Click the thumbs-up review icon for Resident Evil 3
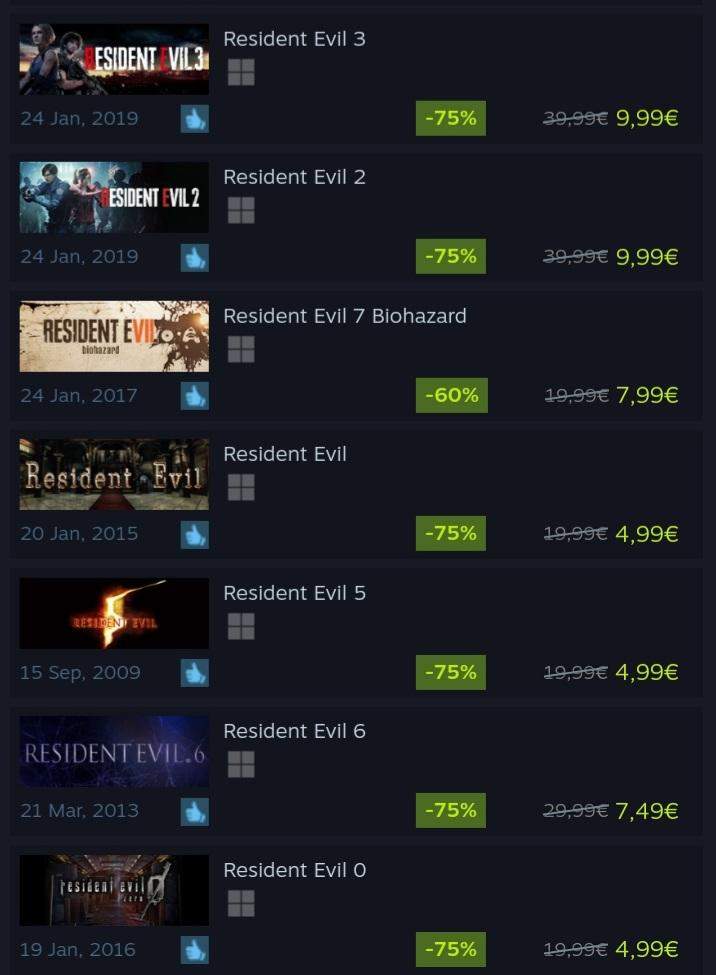Image resolution: width=716 pixels, height=975 pixels. pyautogui.click(x=195, y=118)
